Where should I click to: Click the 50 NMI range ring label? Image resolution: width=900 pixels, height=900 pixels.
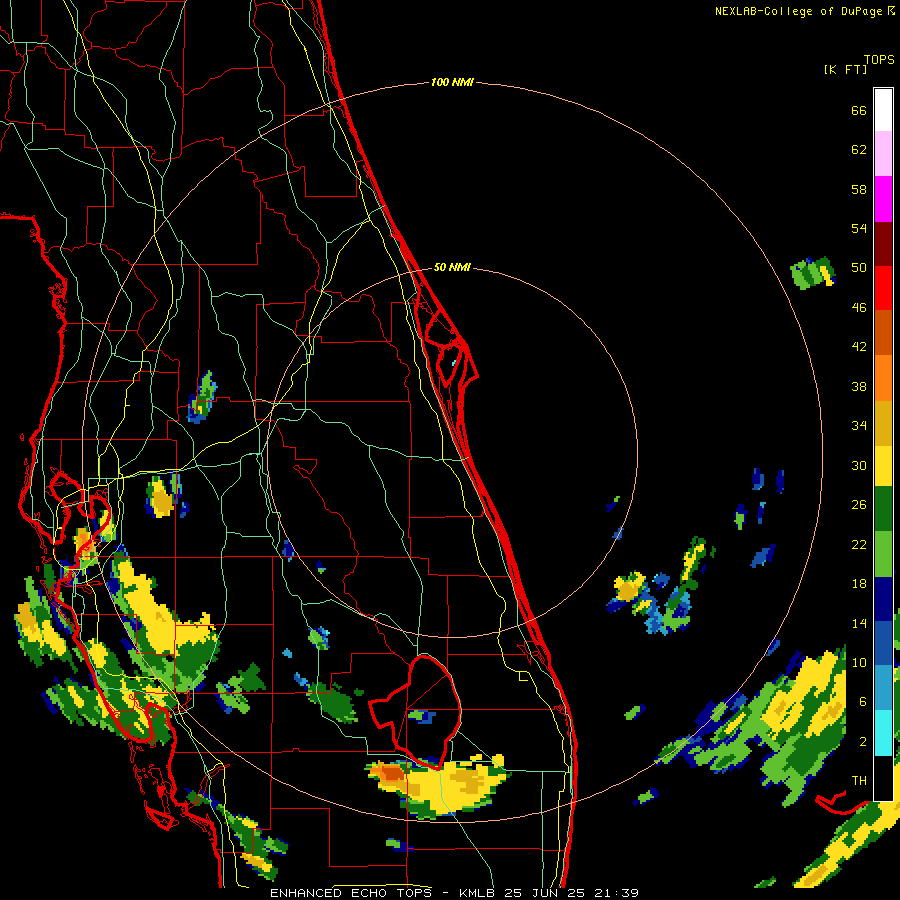point(452,267)
